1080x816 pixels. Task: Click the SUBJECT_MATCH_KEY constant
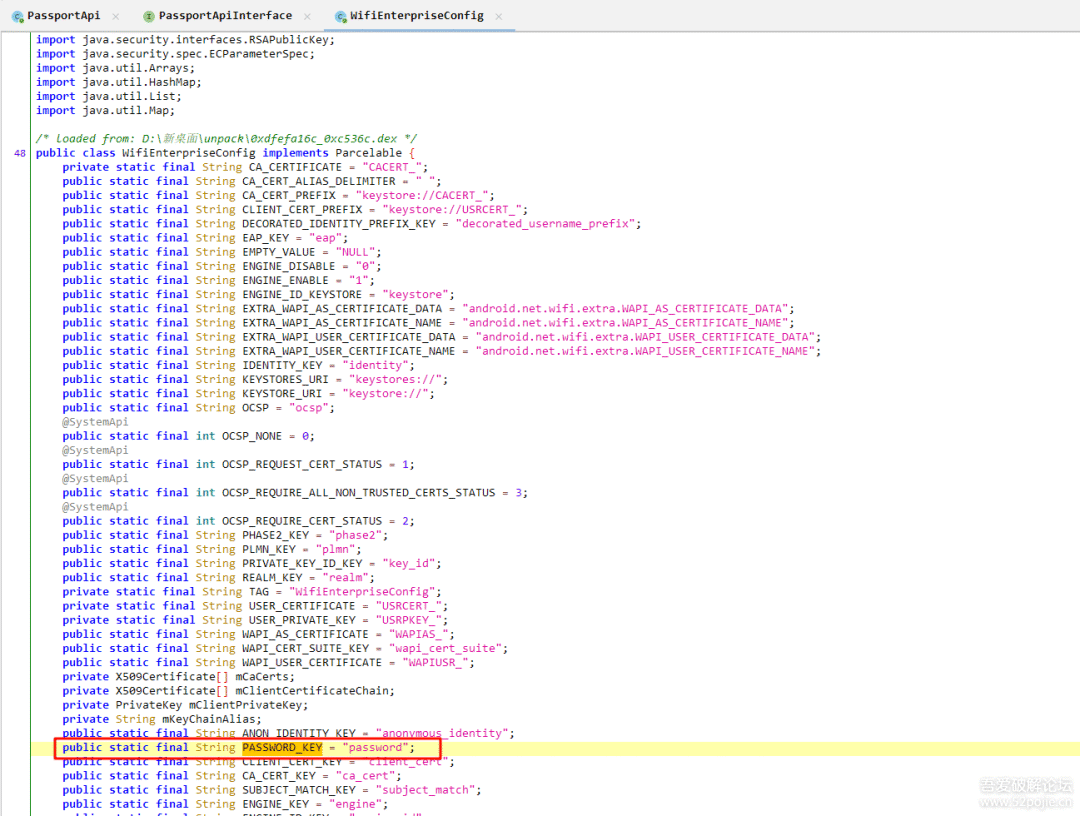[299, 790]
